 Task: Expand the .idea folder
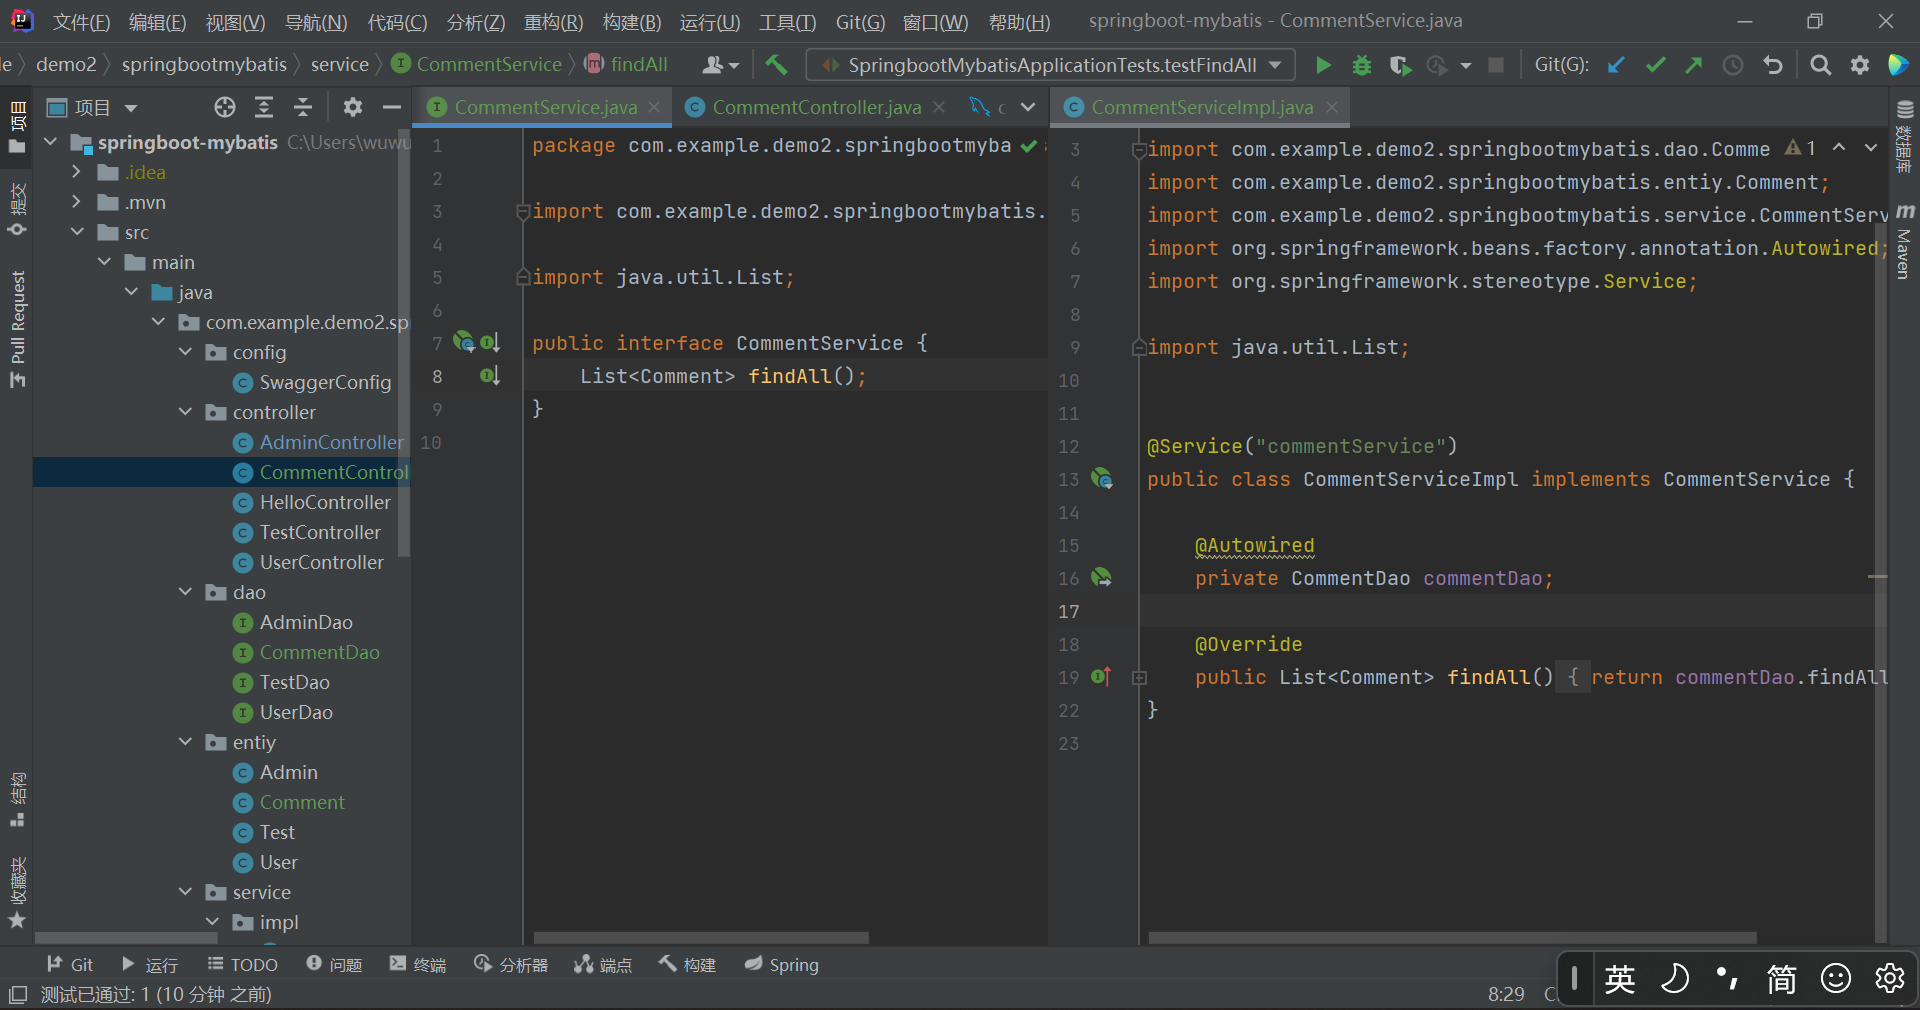[x=76, y=172]
